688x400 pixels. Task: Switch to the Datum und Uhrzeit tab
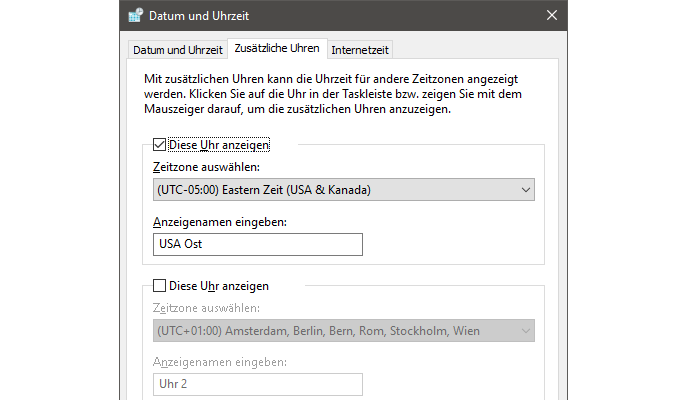[176, 49]
